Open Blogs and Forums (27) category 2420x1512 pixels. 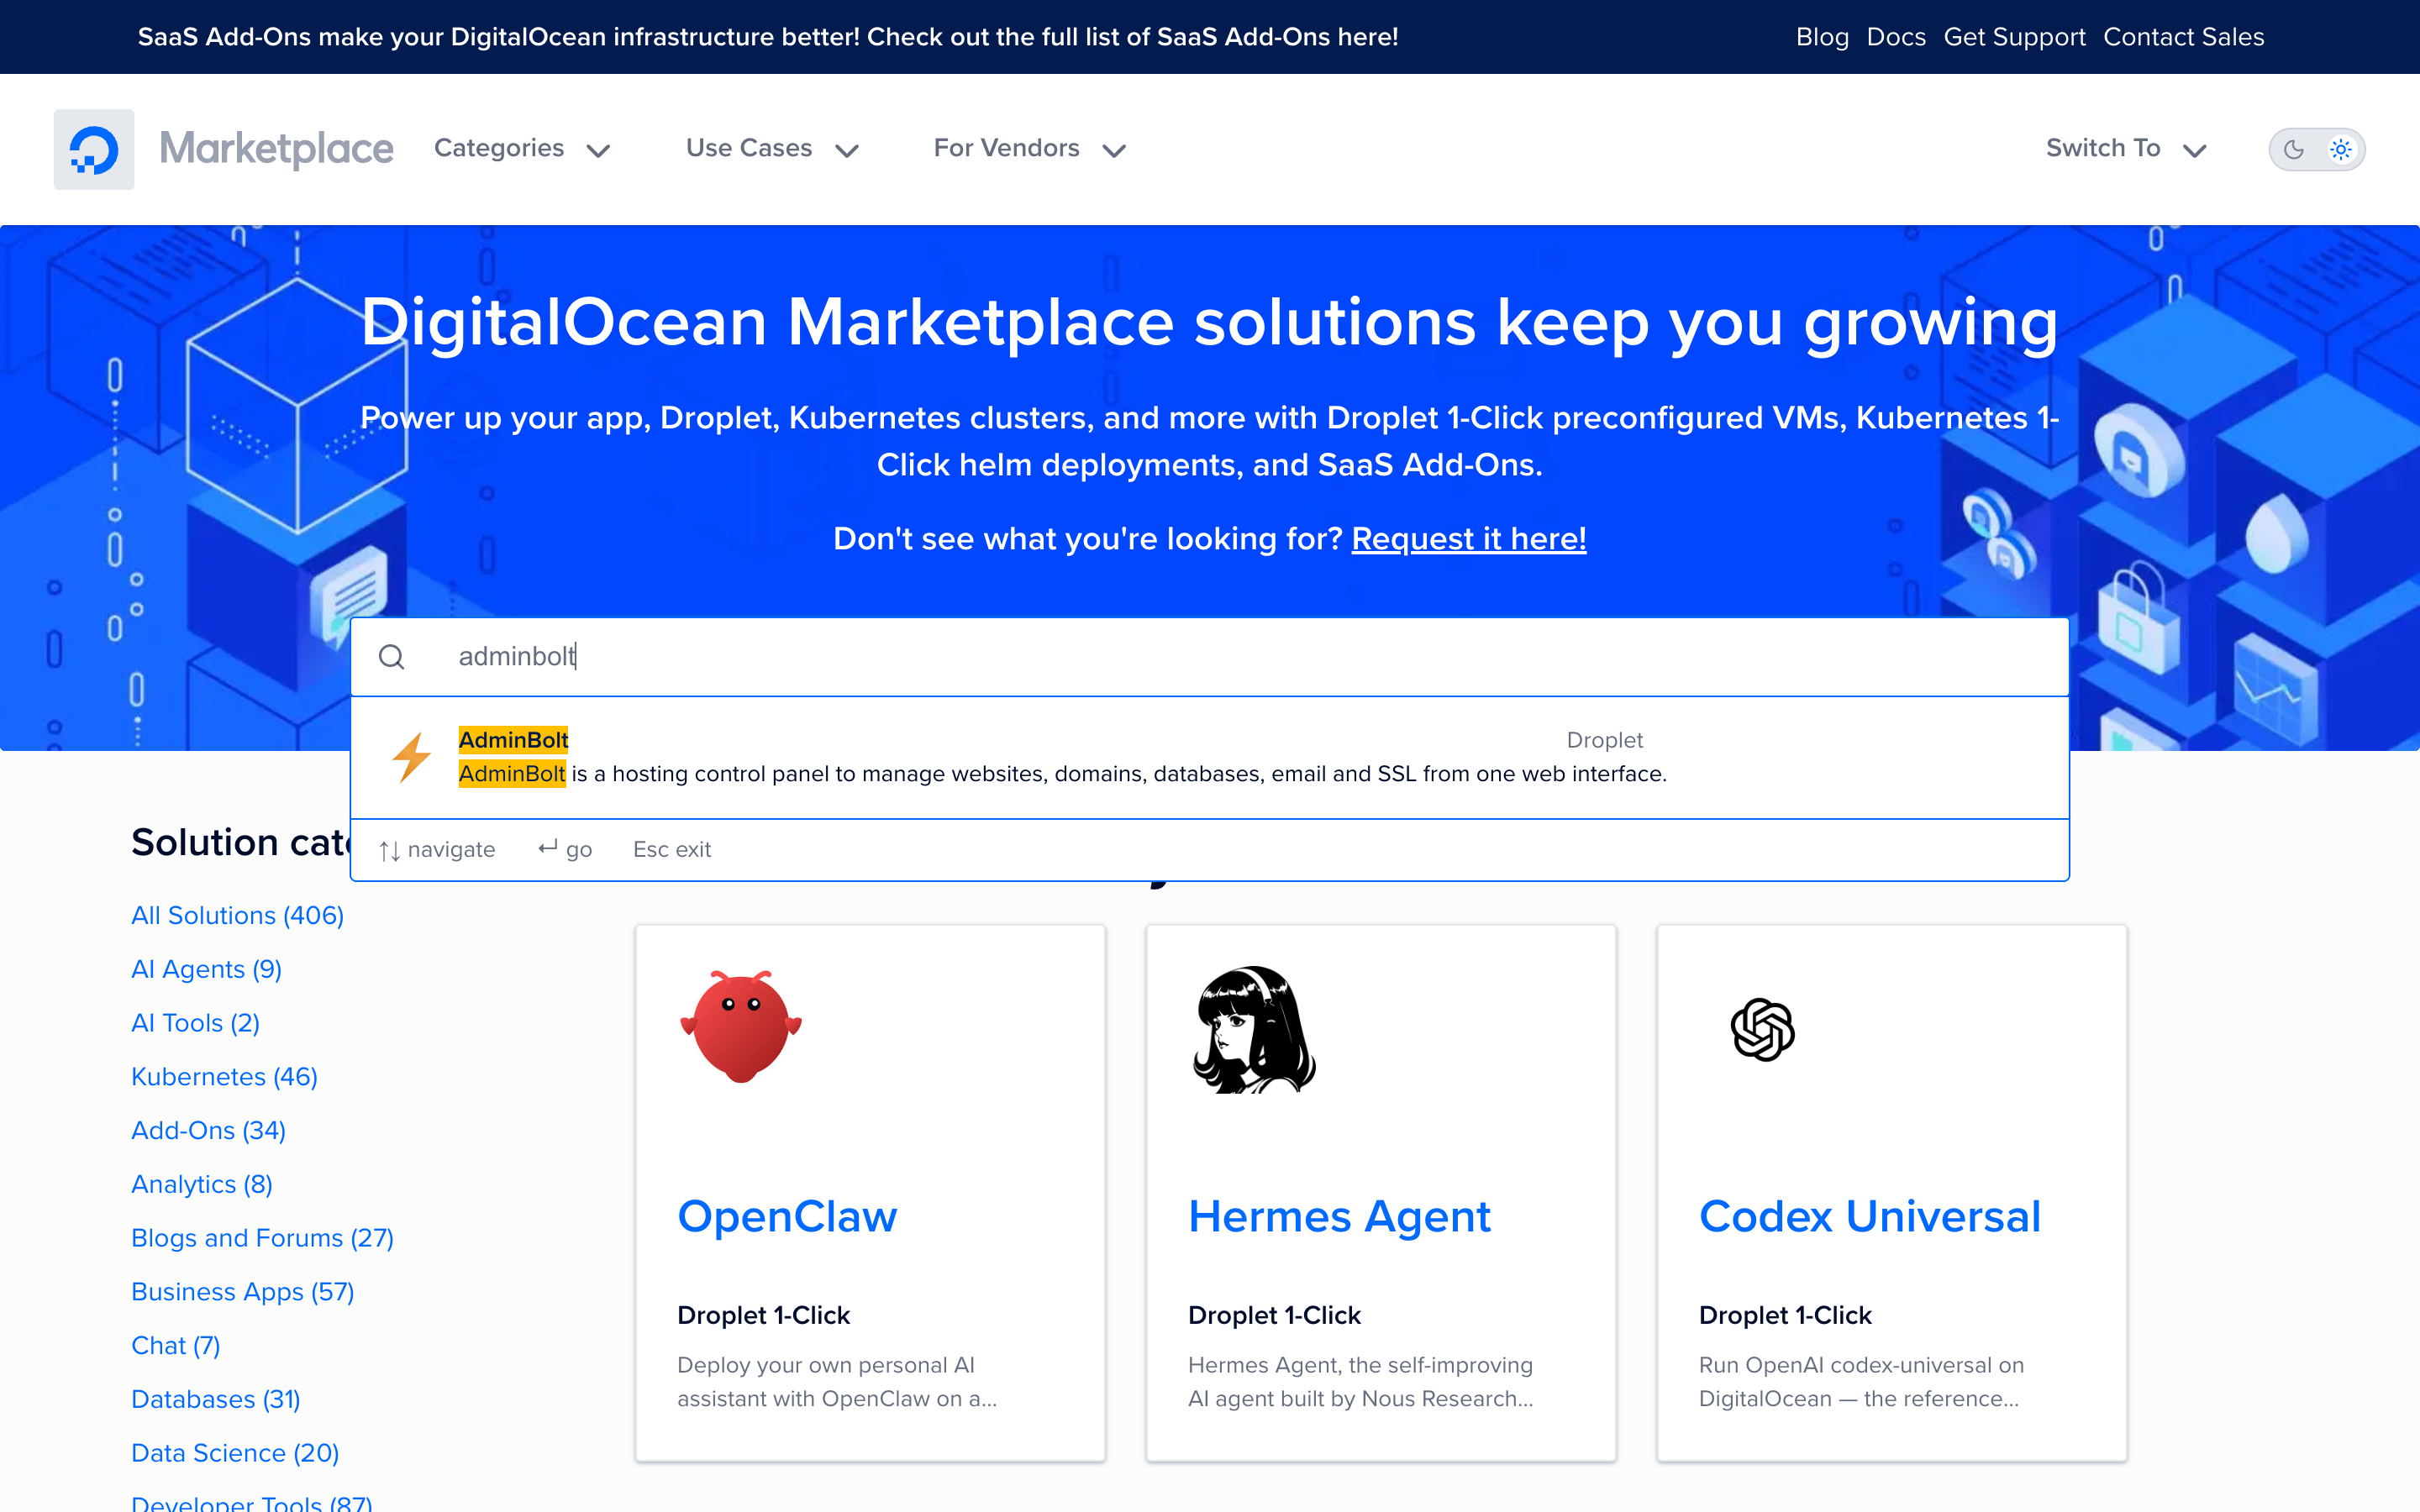(262, 1238)
